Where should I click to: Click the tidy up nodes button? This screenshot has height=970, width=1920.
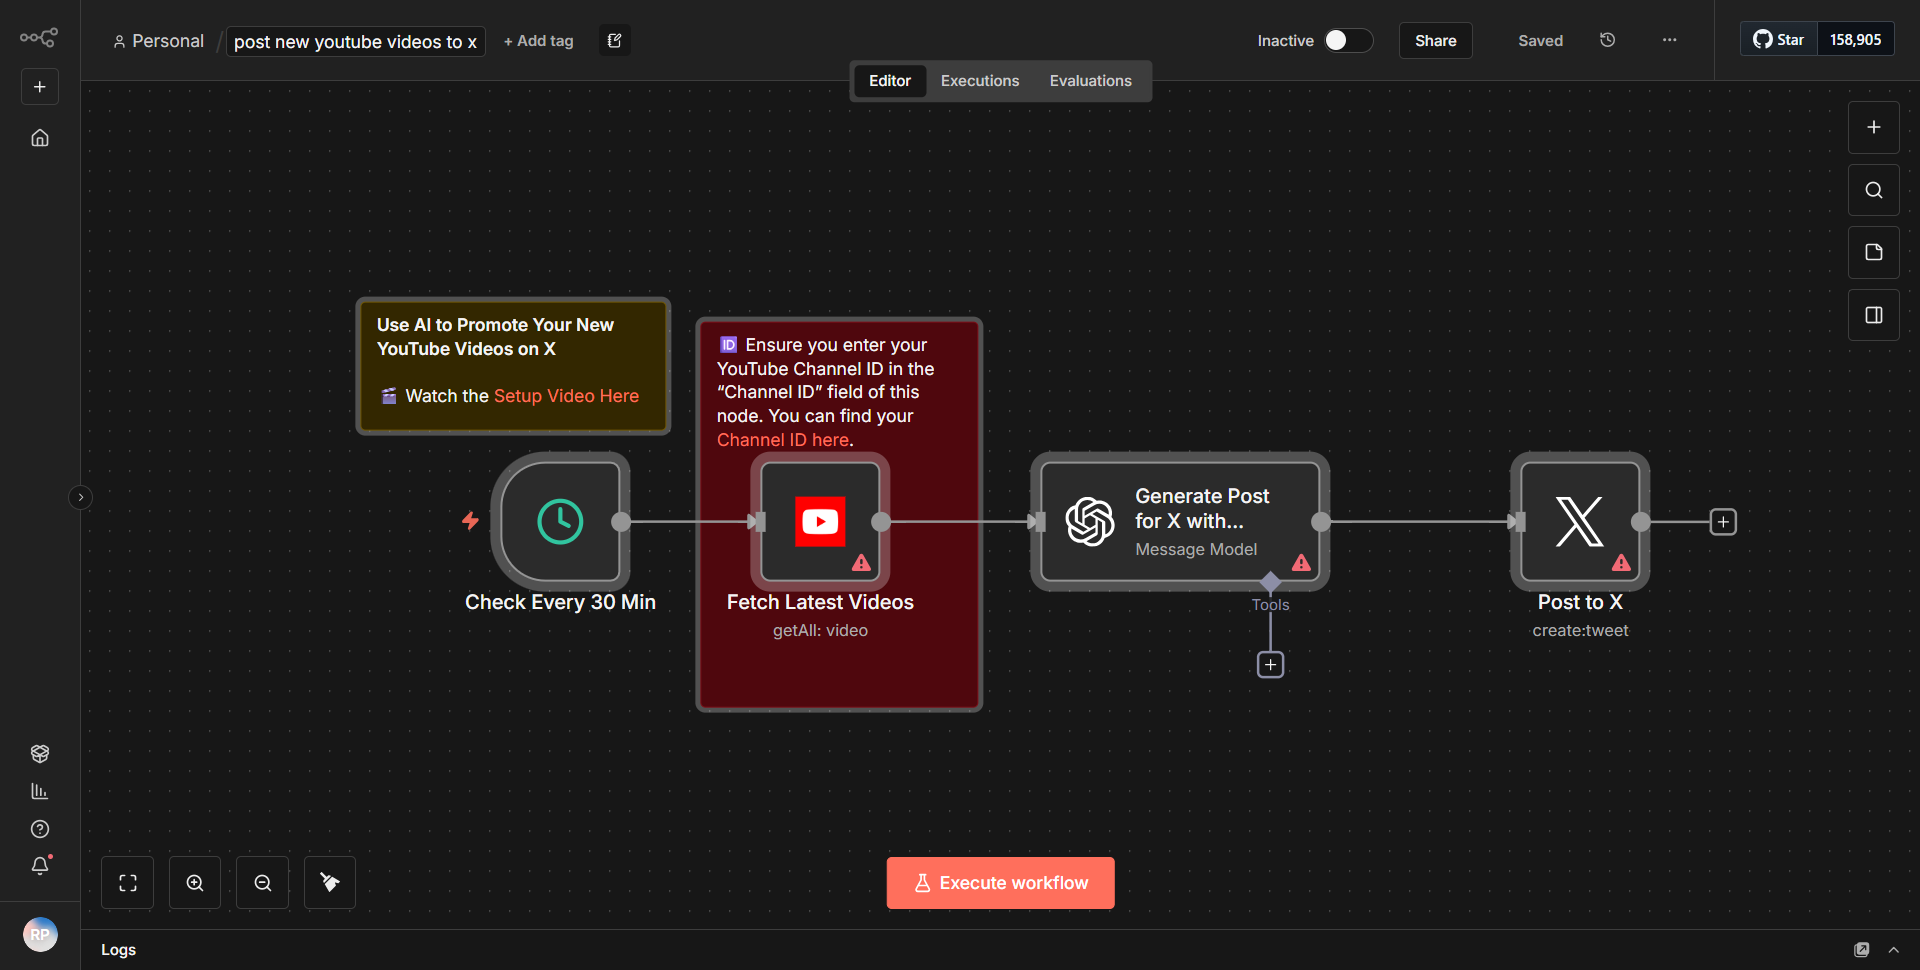pyautogui.click(x=330, y=883)
